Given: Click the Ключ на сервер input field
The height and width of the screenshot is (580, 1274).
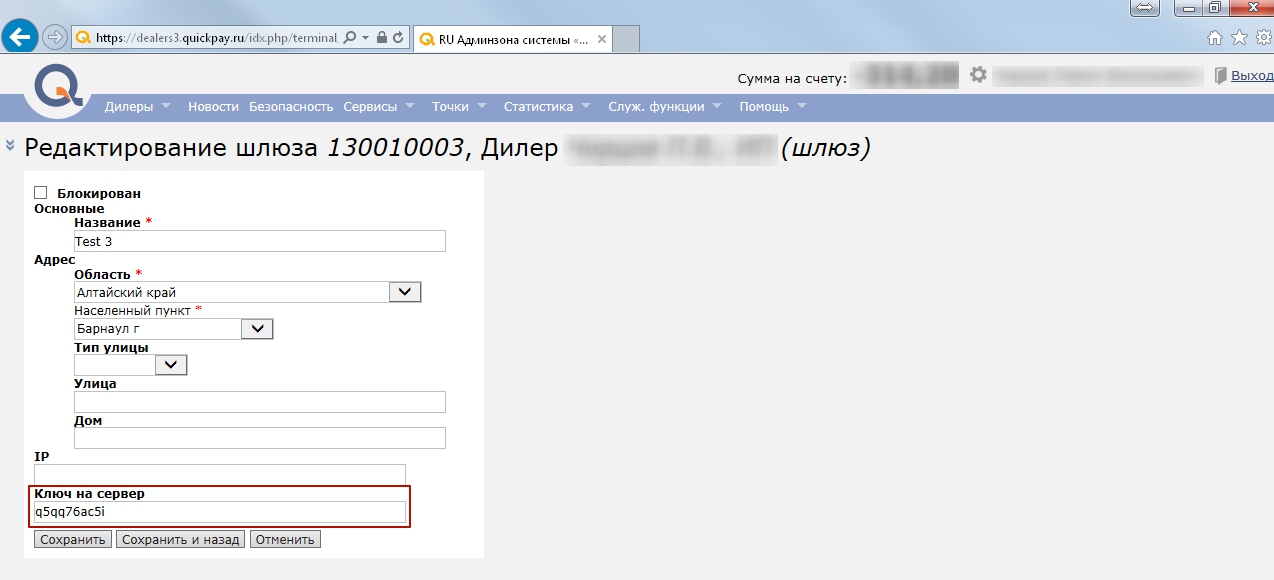Looking at the screenshot, I should click(220, 512).
